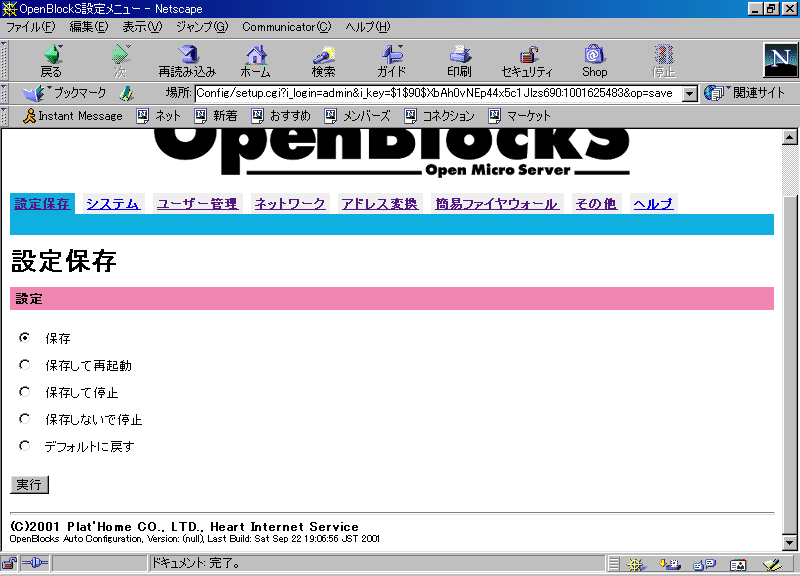This screenshot has height=576, width=800.
Task: Open the システム link
Action: point(113,204)
